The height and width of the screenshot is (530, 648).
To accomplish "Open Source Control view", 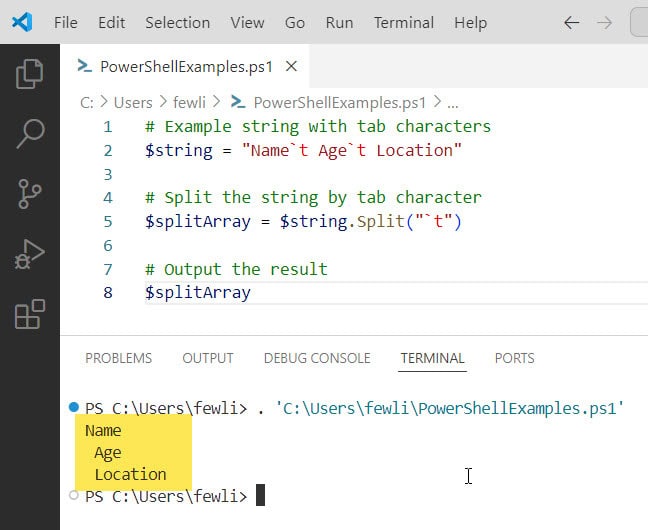I will [29, 193].
